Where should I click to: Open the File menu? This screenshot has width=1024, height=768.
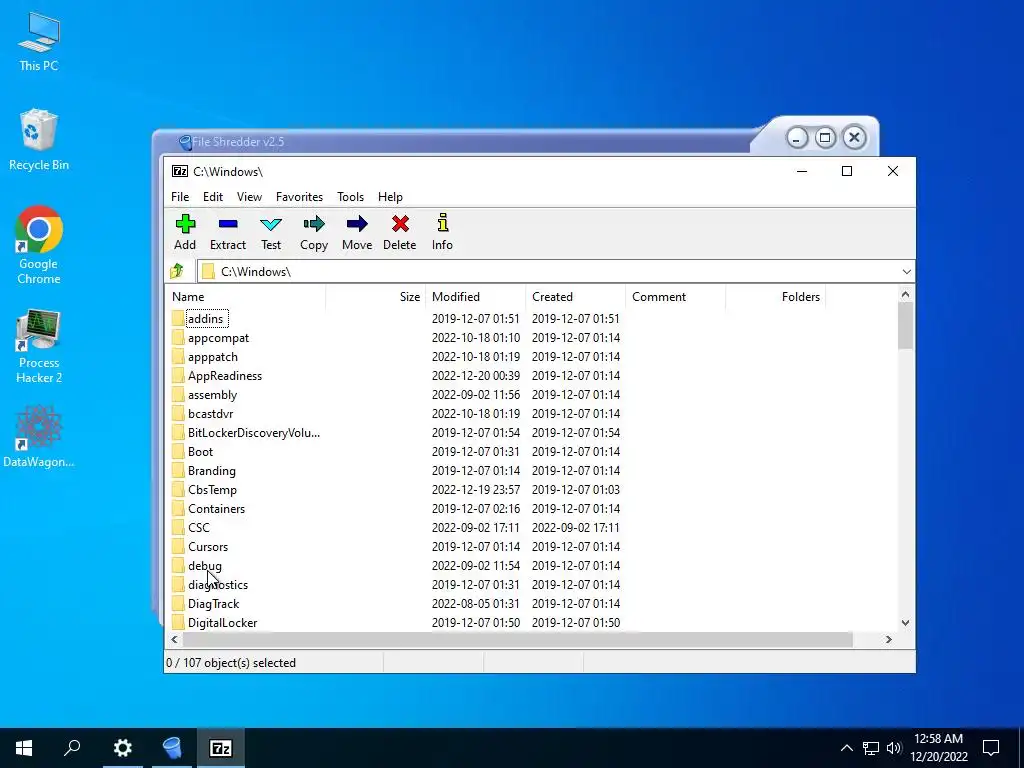pos(180,197)
